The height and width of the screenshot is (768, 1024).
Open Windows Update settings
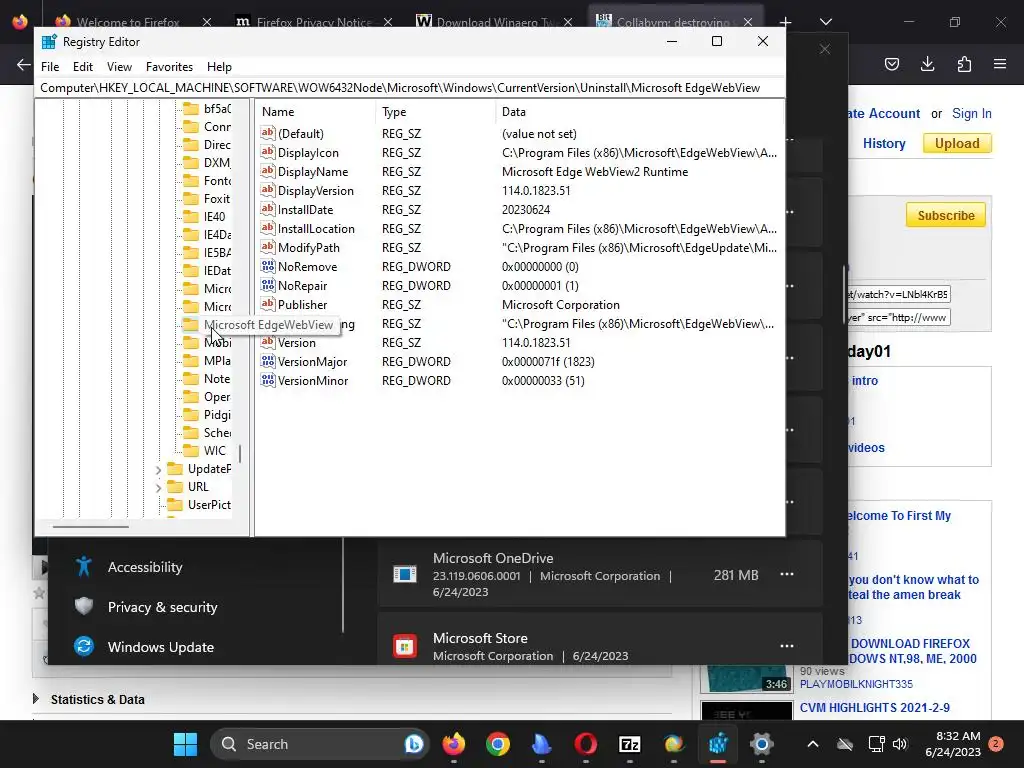(161, 647)
